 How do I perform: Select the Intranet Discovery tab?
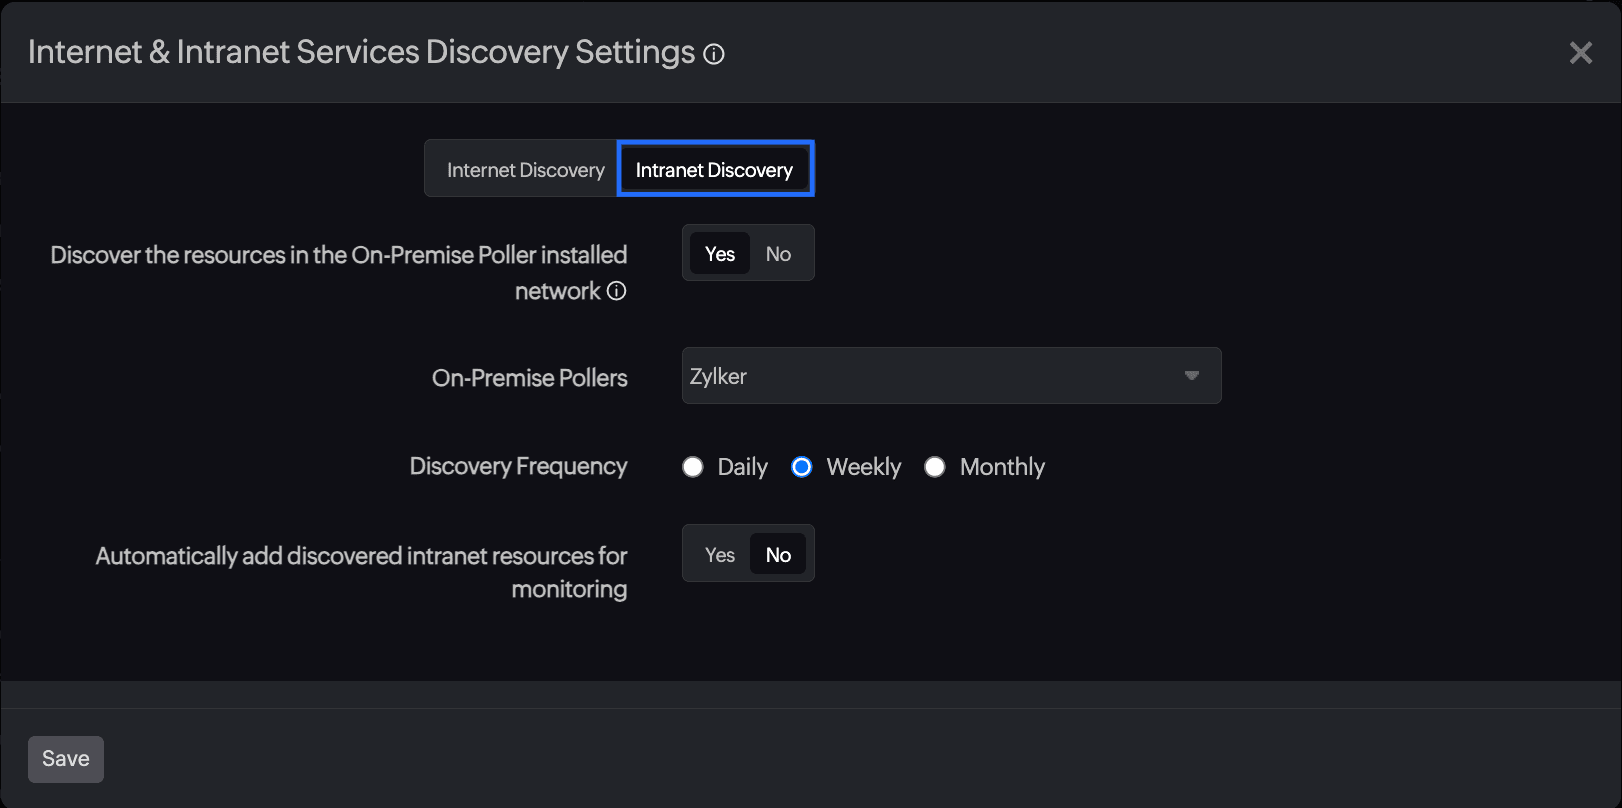tap(714, 170)
